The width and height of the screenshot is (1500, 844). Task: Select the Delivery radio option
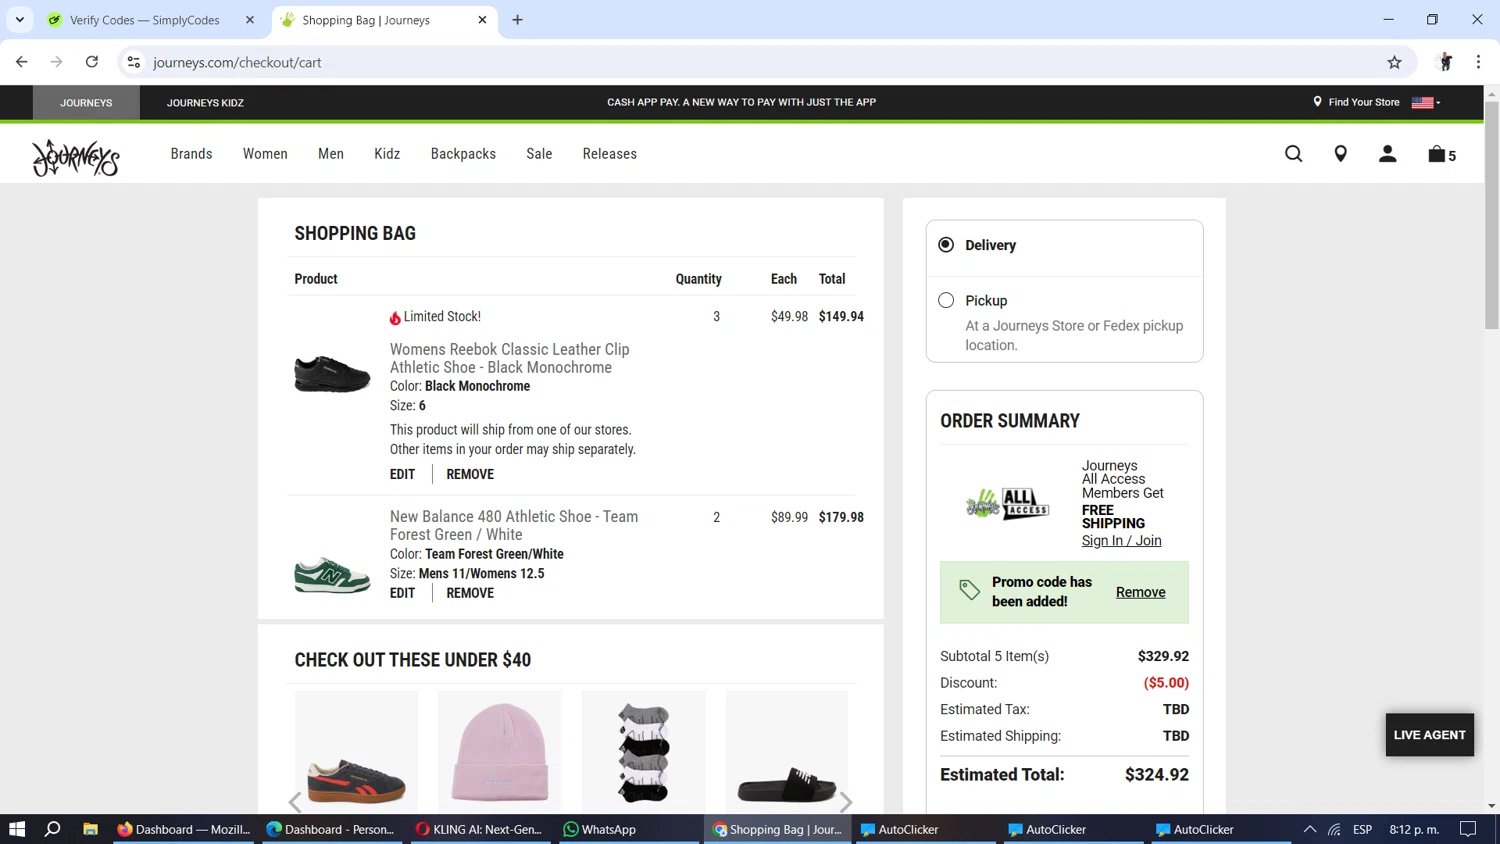[946, 245]
